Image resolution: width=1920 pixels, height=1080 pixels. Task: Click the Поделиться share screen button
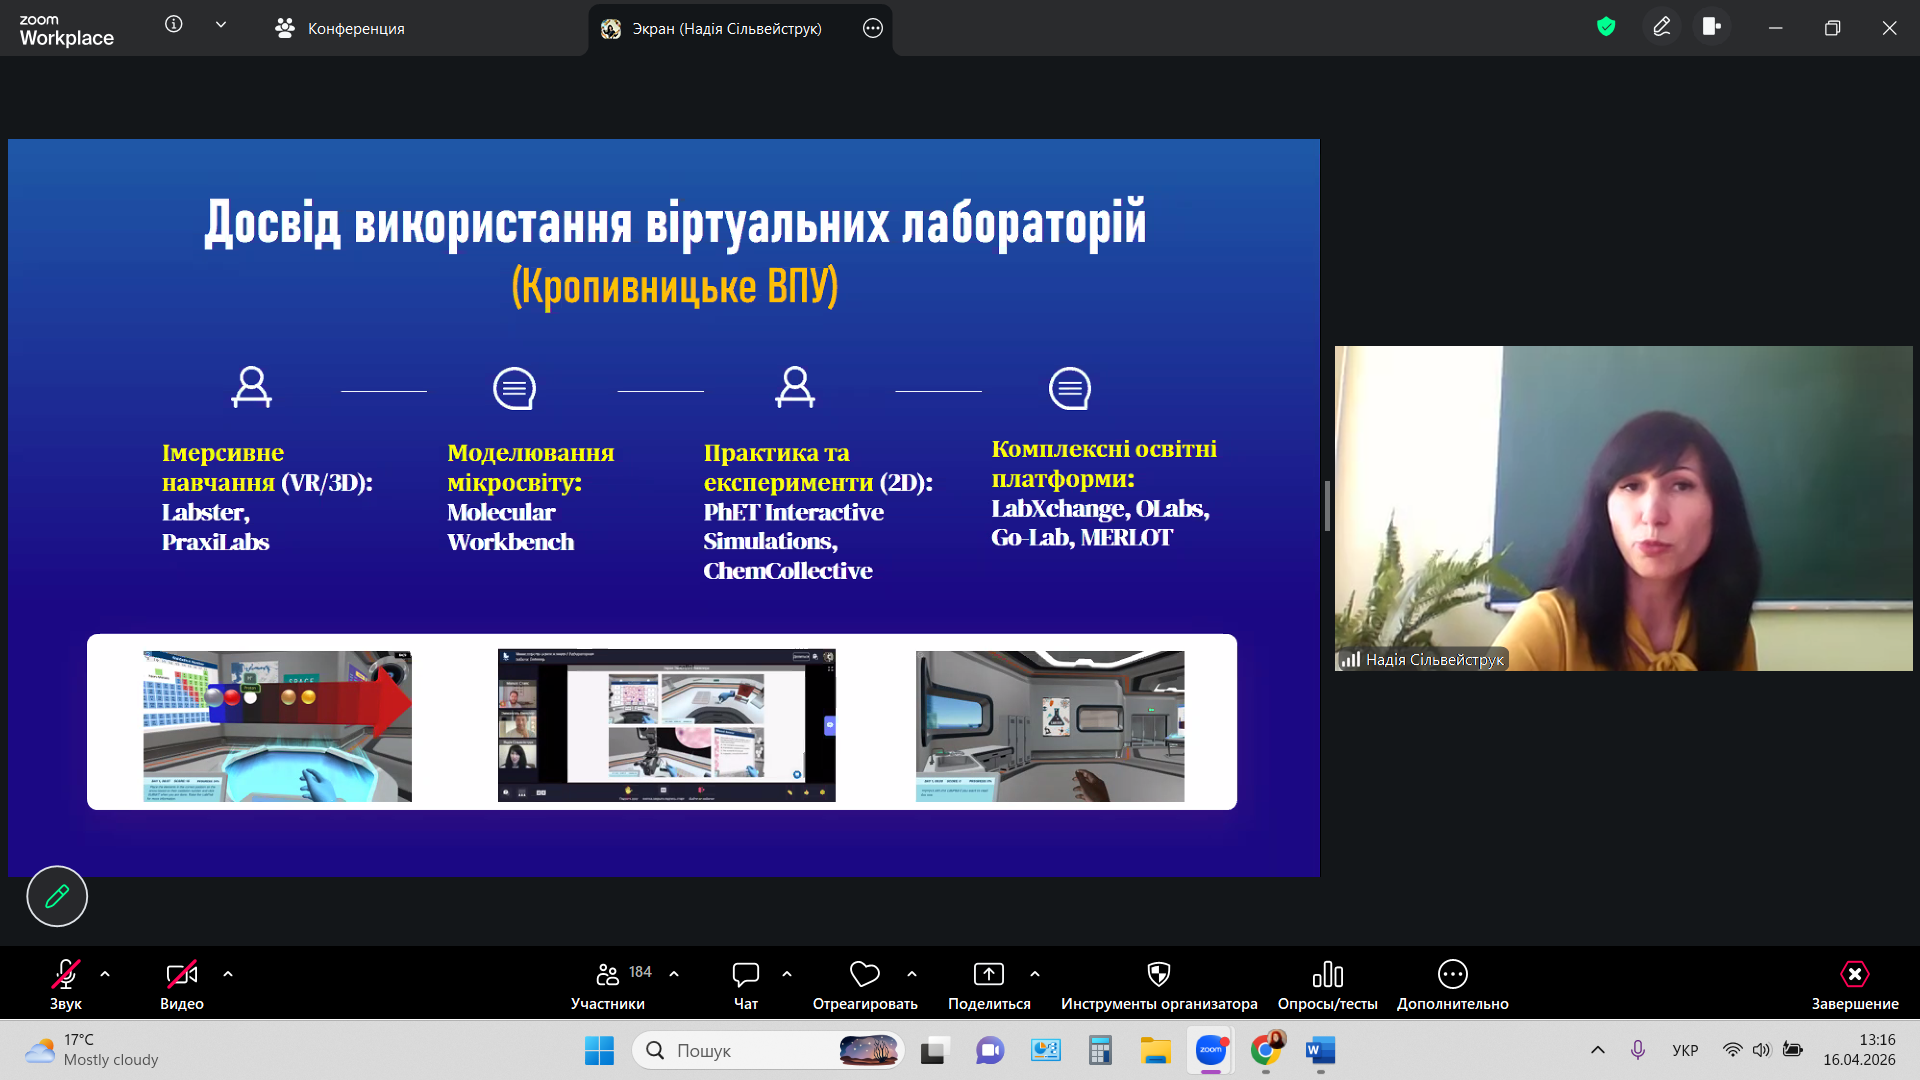(989, 985)
